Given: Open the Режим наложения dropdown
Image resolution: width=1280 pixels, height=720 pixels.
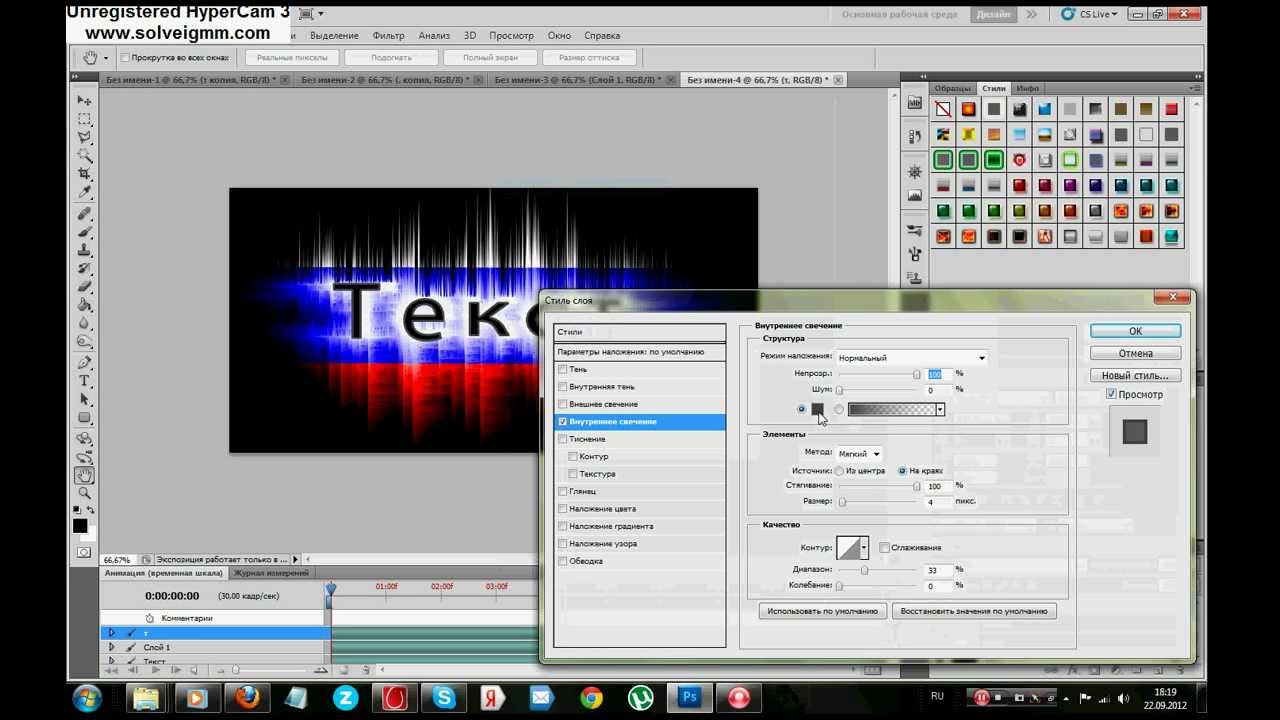Looking at the screenshot, I should (911, 357).
